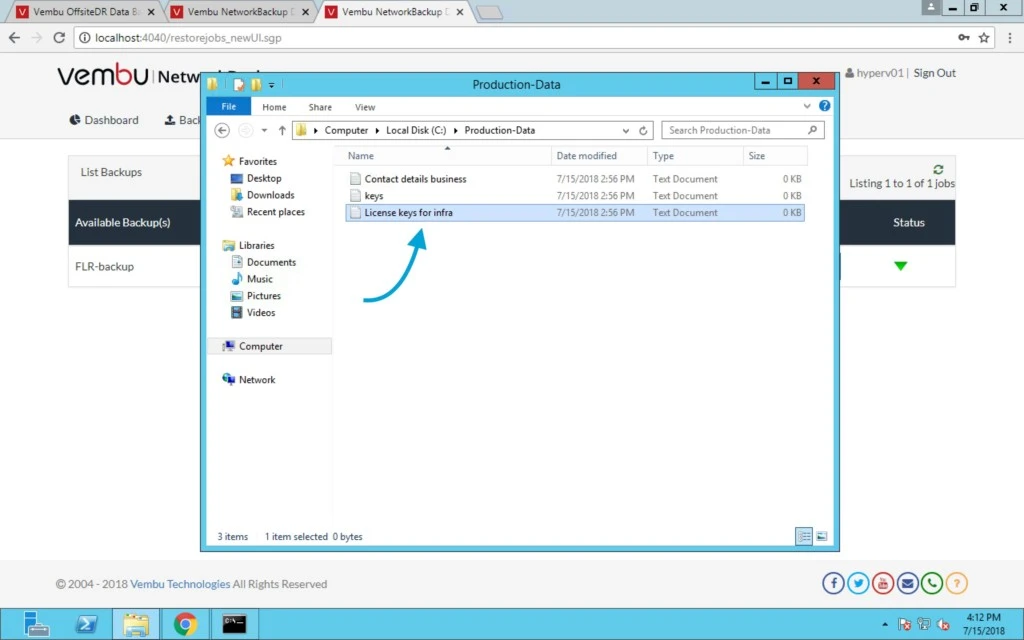The height and width of the screenshot is (640, 1024).
Task: Expand the Explorer ribbon chevron
Action: [807, 106]
